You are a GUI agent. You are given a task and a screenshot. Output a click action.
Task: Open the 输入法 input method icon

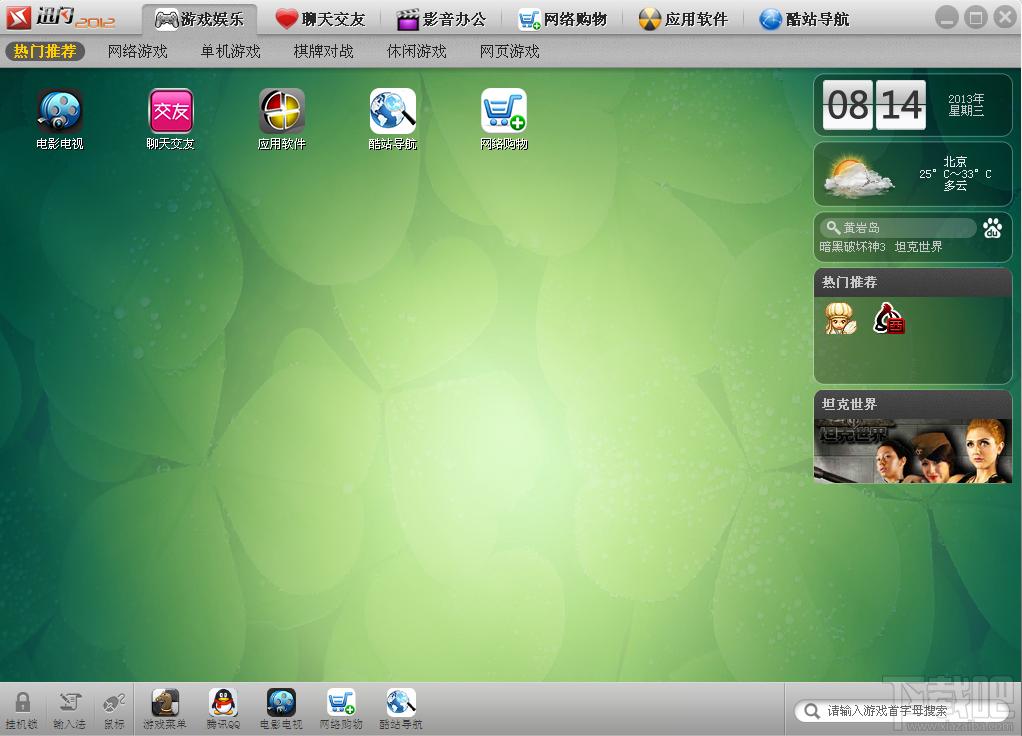(69, 710)
